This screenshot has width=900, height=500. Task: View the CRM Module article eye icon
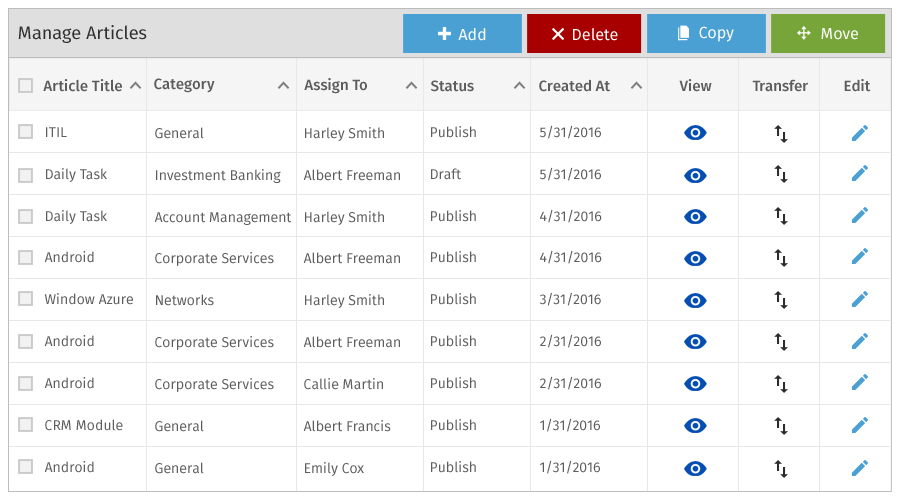[x=695, y=425]
